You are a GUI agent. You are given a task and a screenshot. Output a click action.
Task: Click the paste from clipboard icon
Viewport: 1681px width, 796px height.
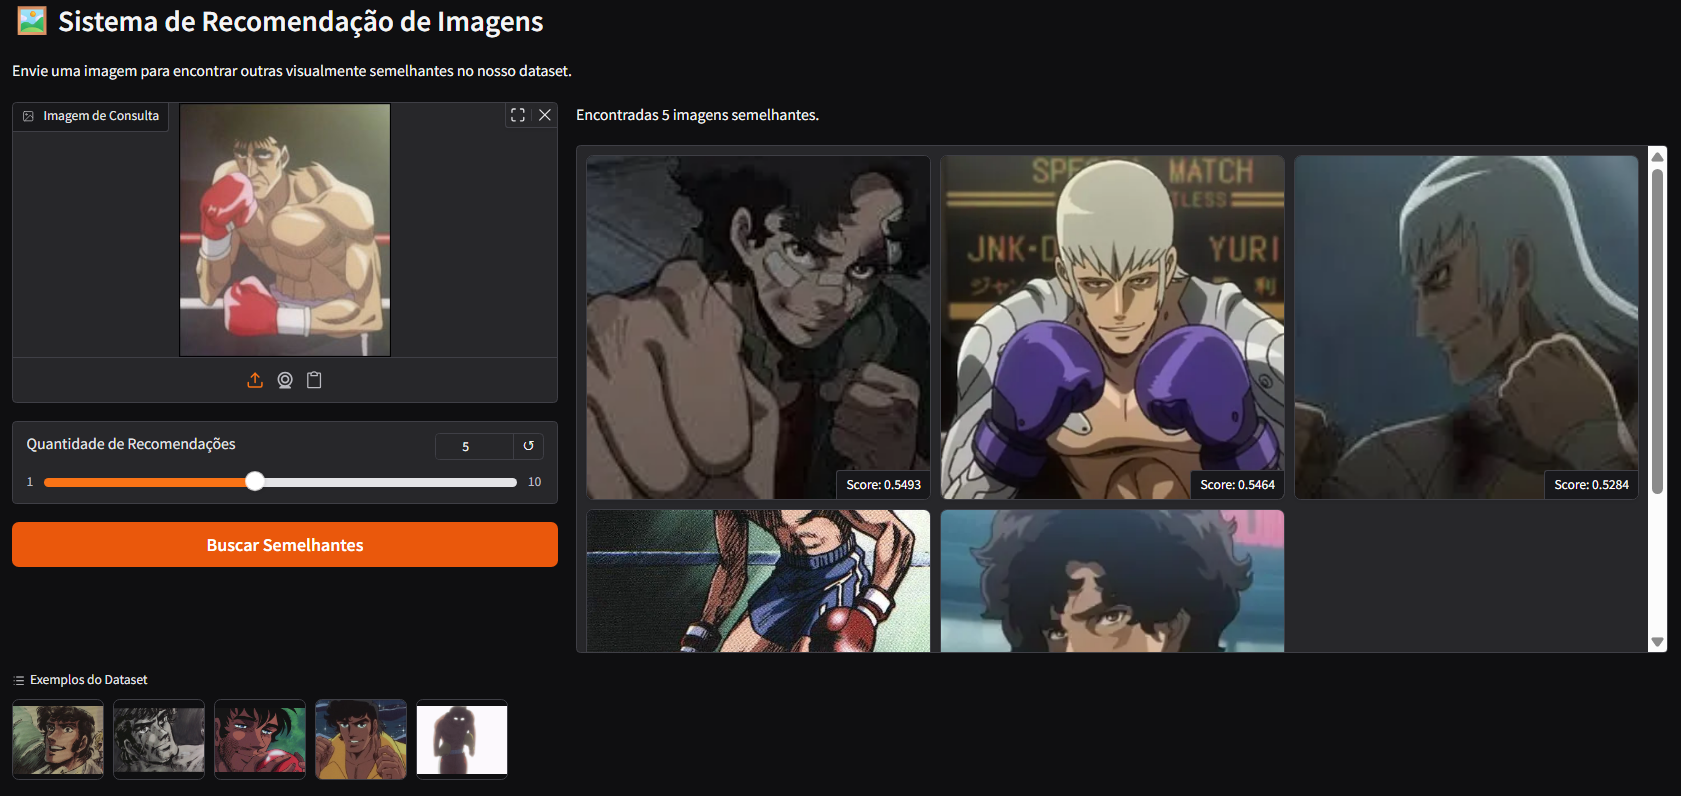(314, 380)
